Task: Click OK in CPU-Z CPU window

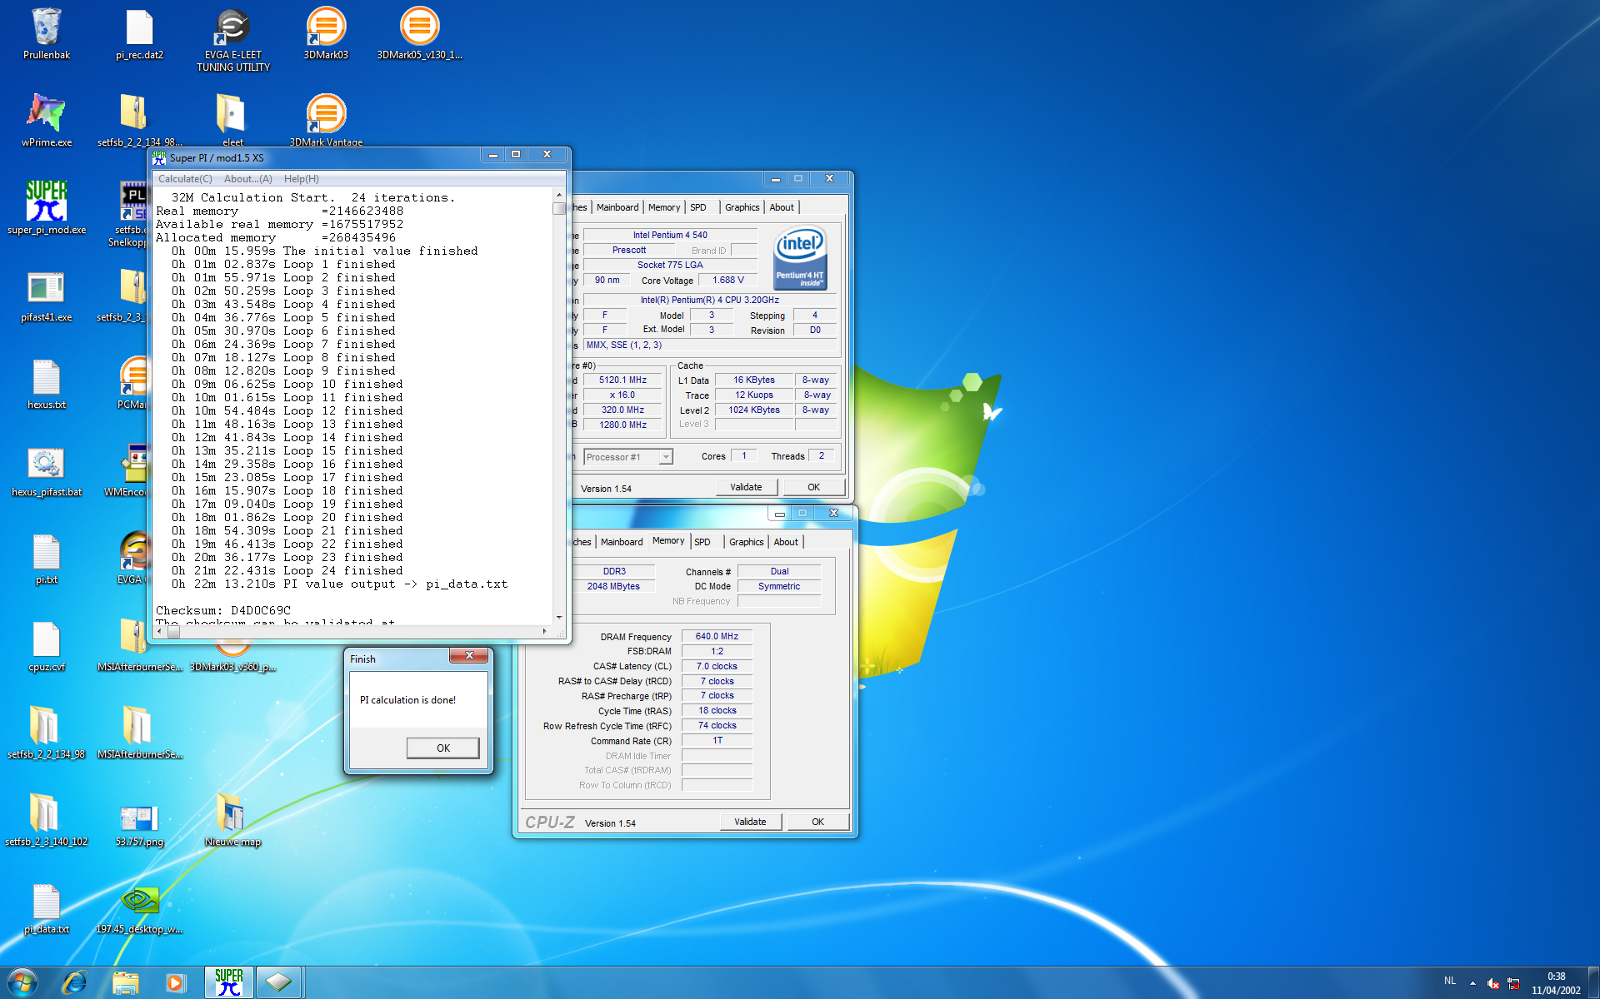Action: [x=813, y=487]
